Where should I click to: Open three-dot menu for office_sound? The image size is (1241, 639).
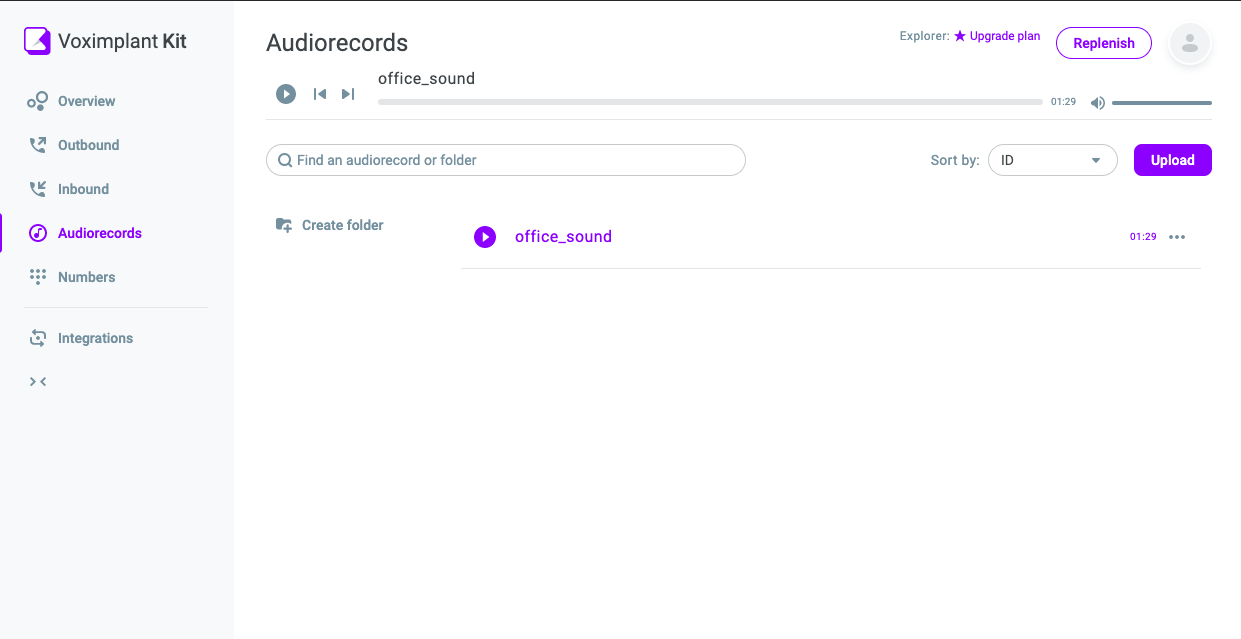pyautogui.click(x=1177, y=237)
